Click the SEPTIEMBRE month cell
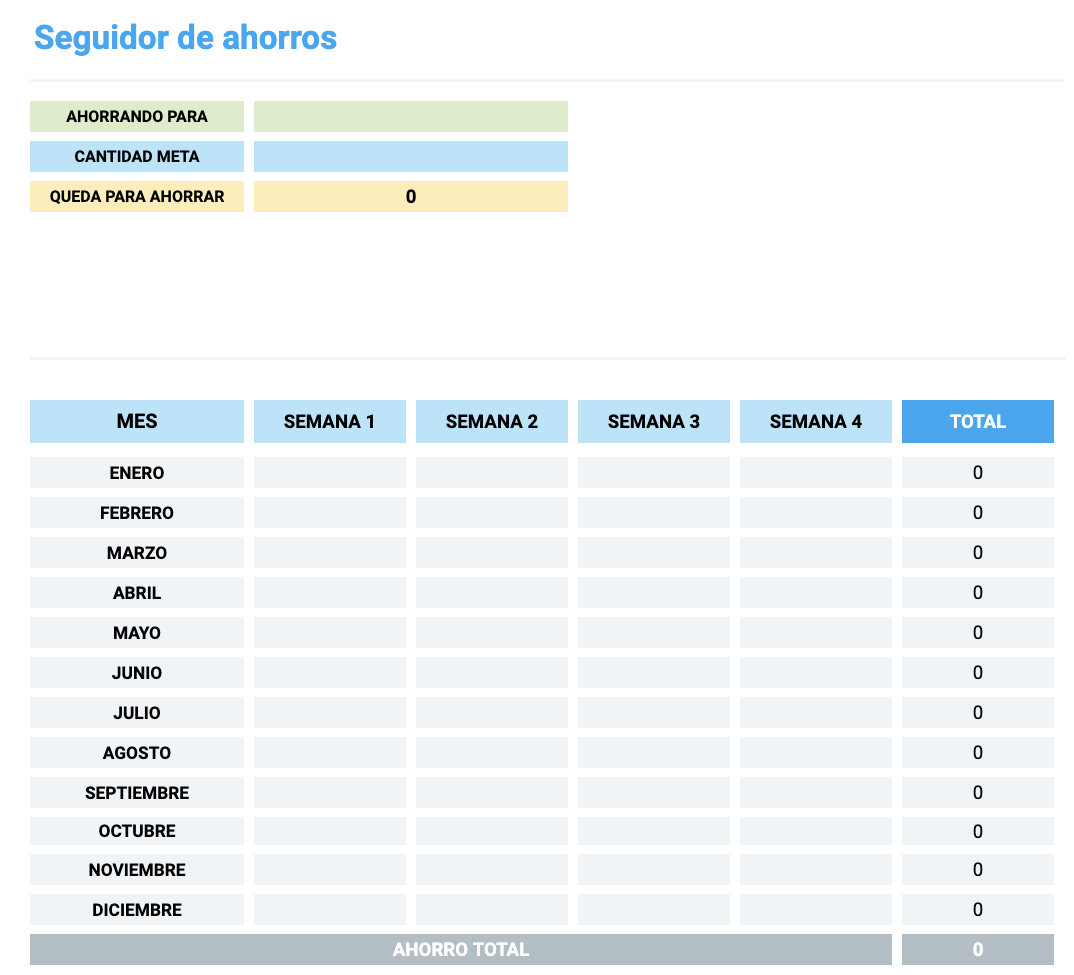The image size is (1074, 975). (137, 793)
